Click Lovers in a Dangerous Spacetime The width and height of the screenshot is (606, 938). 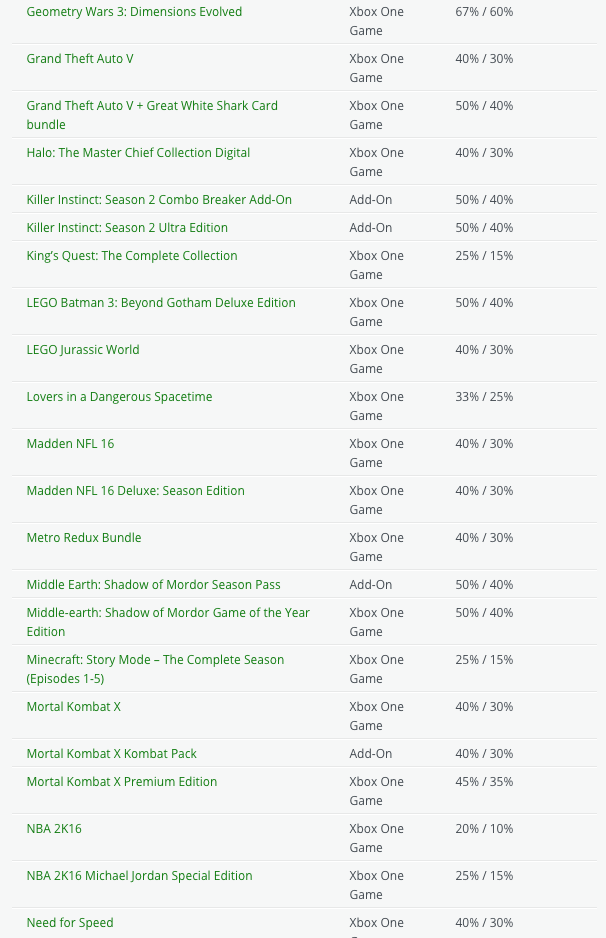coord(119,397)
